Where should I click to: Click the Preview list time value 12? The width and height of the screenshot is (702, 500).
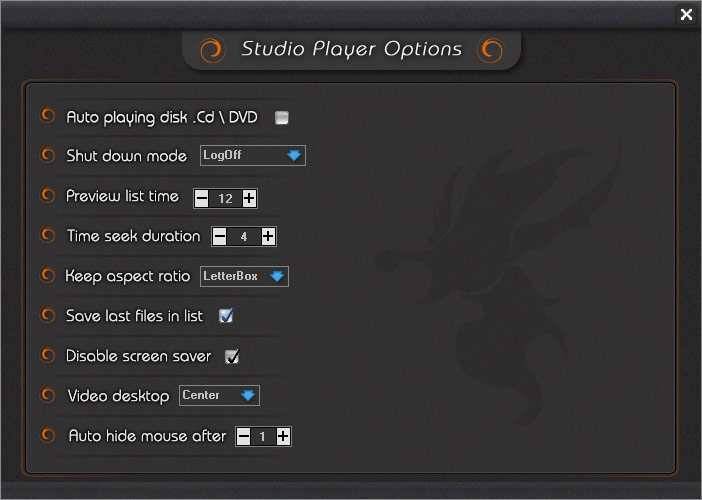coord(225,198)
